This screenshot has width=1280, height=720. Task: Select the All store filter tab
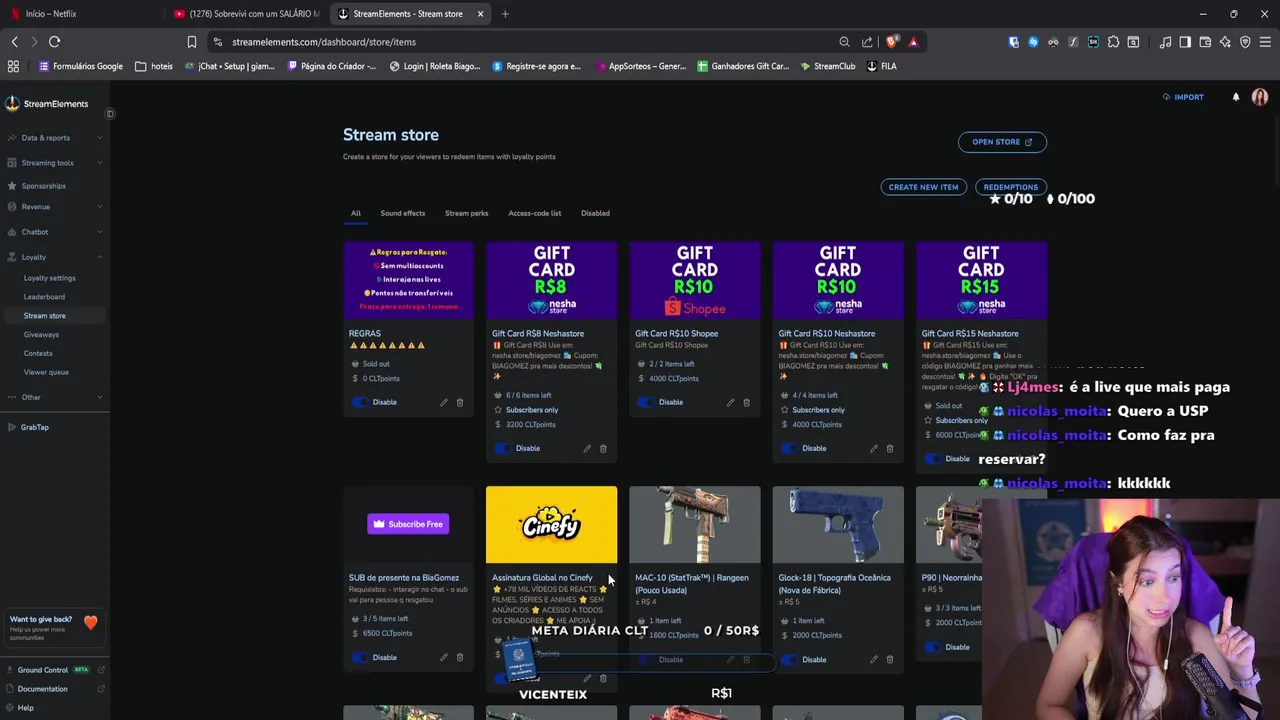click(x=355, y=213)
